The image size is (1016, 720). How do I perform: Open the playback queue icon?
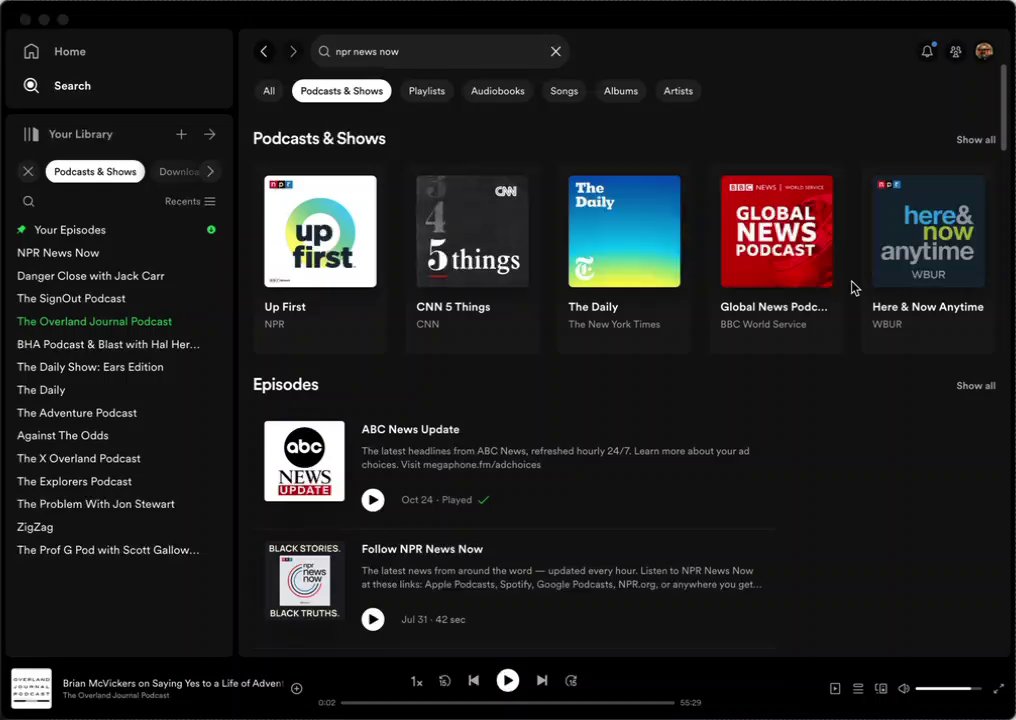click(858, 688)
